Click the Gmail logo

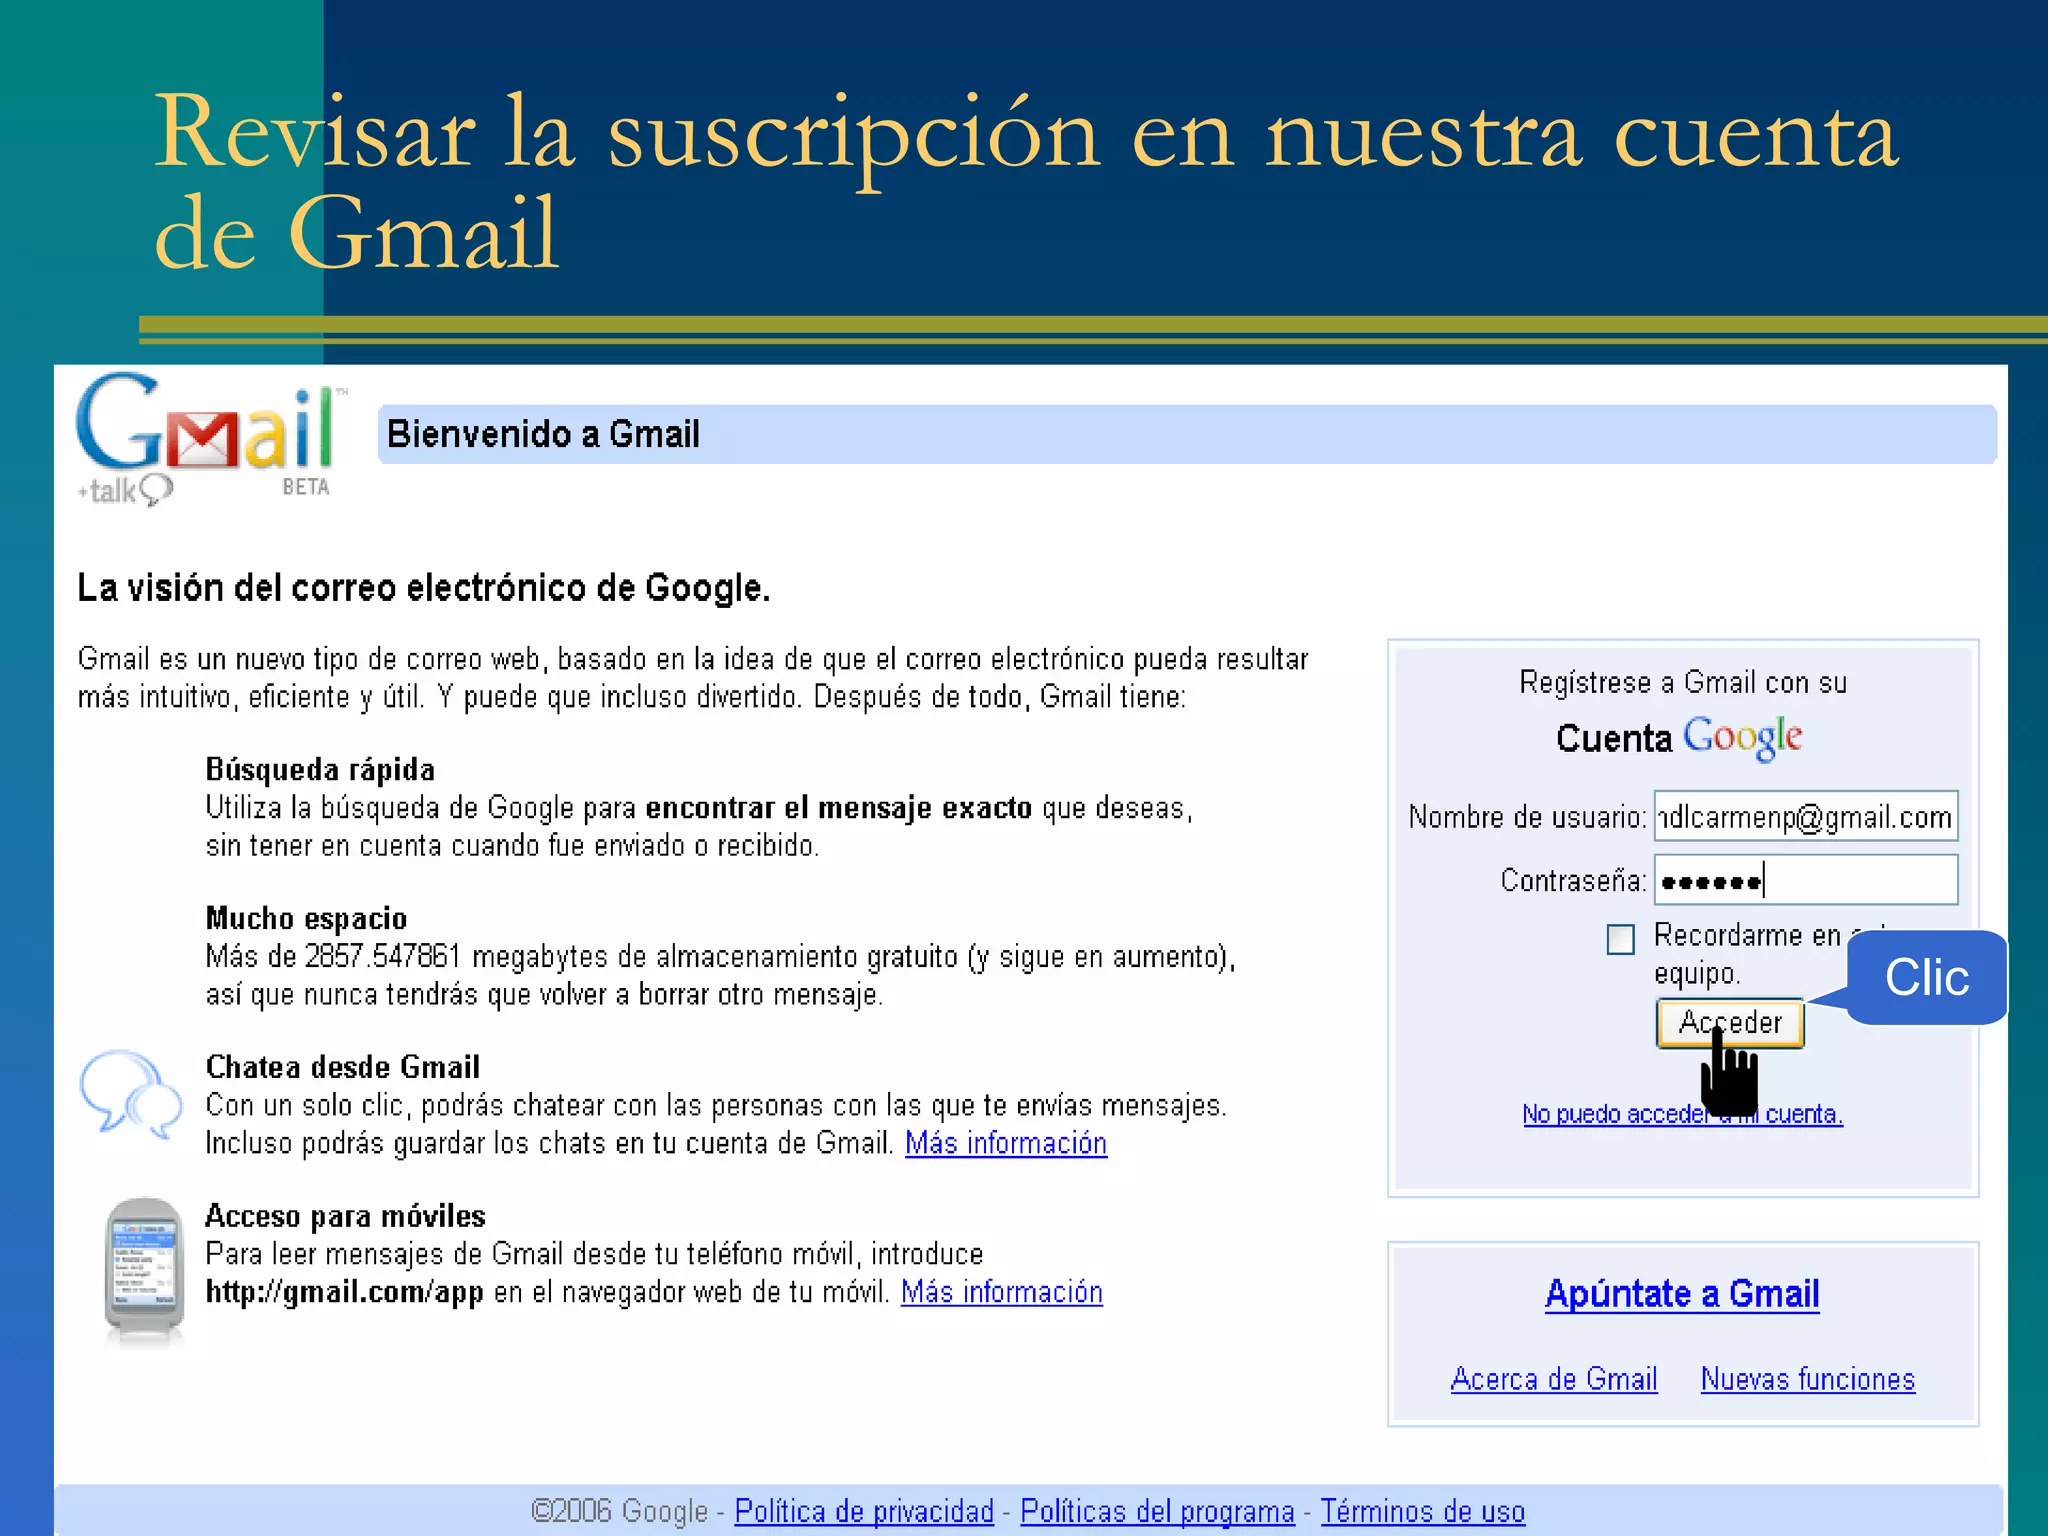(x=211, y=439)
